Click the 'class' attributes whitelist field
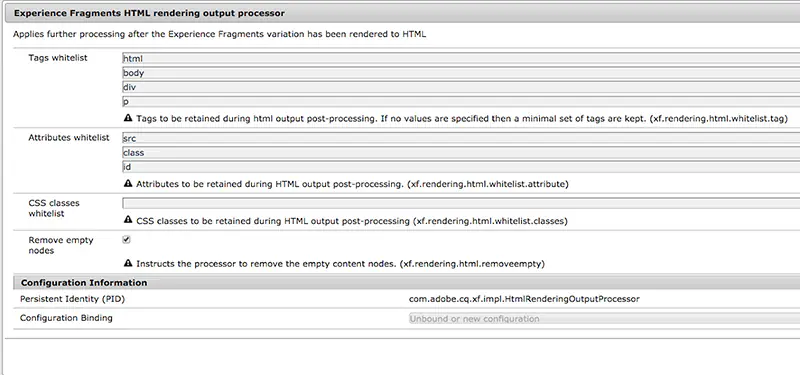 click(x=461, y=153)
